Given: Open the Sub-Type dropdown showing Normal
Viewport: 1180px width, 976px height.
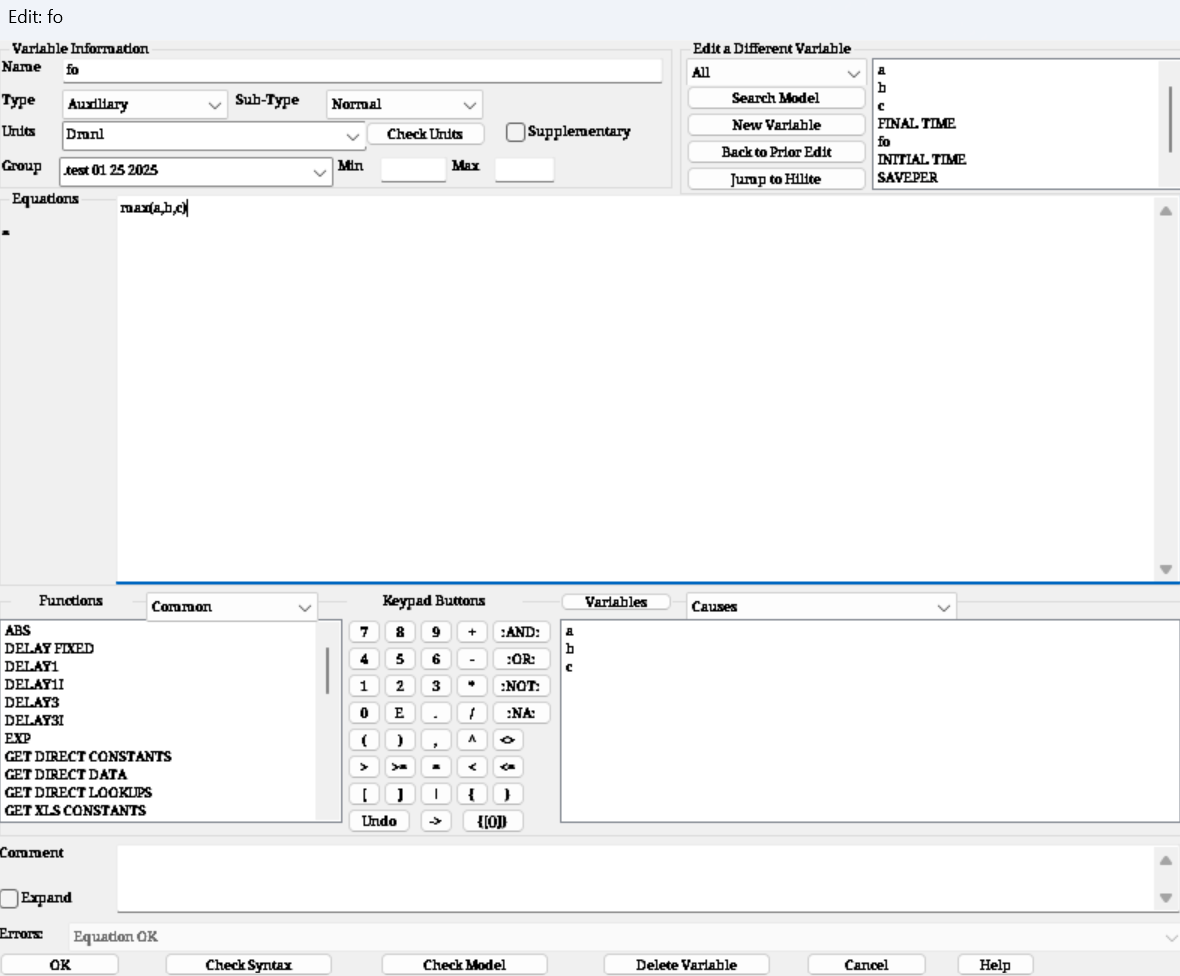Looking at the screenshot, I should 404,105.
